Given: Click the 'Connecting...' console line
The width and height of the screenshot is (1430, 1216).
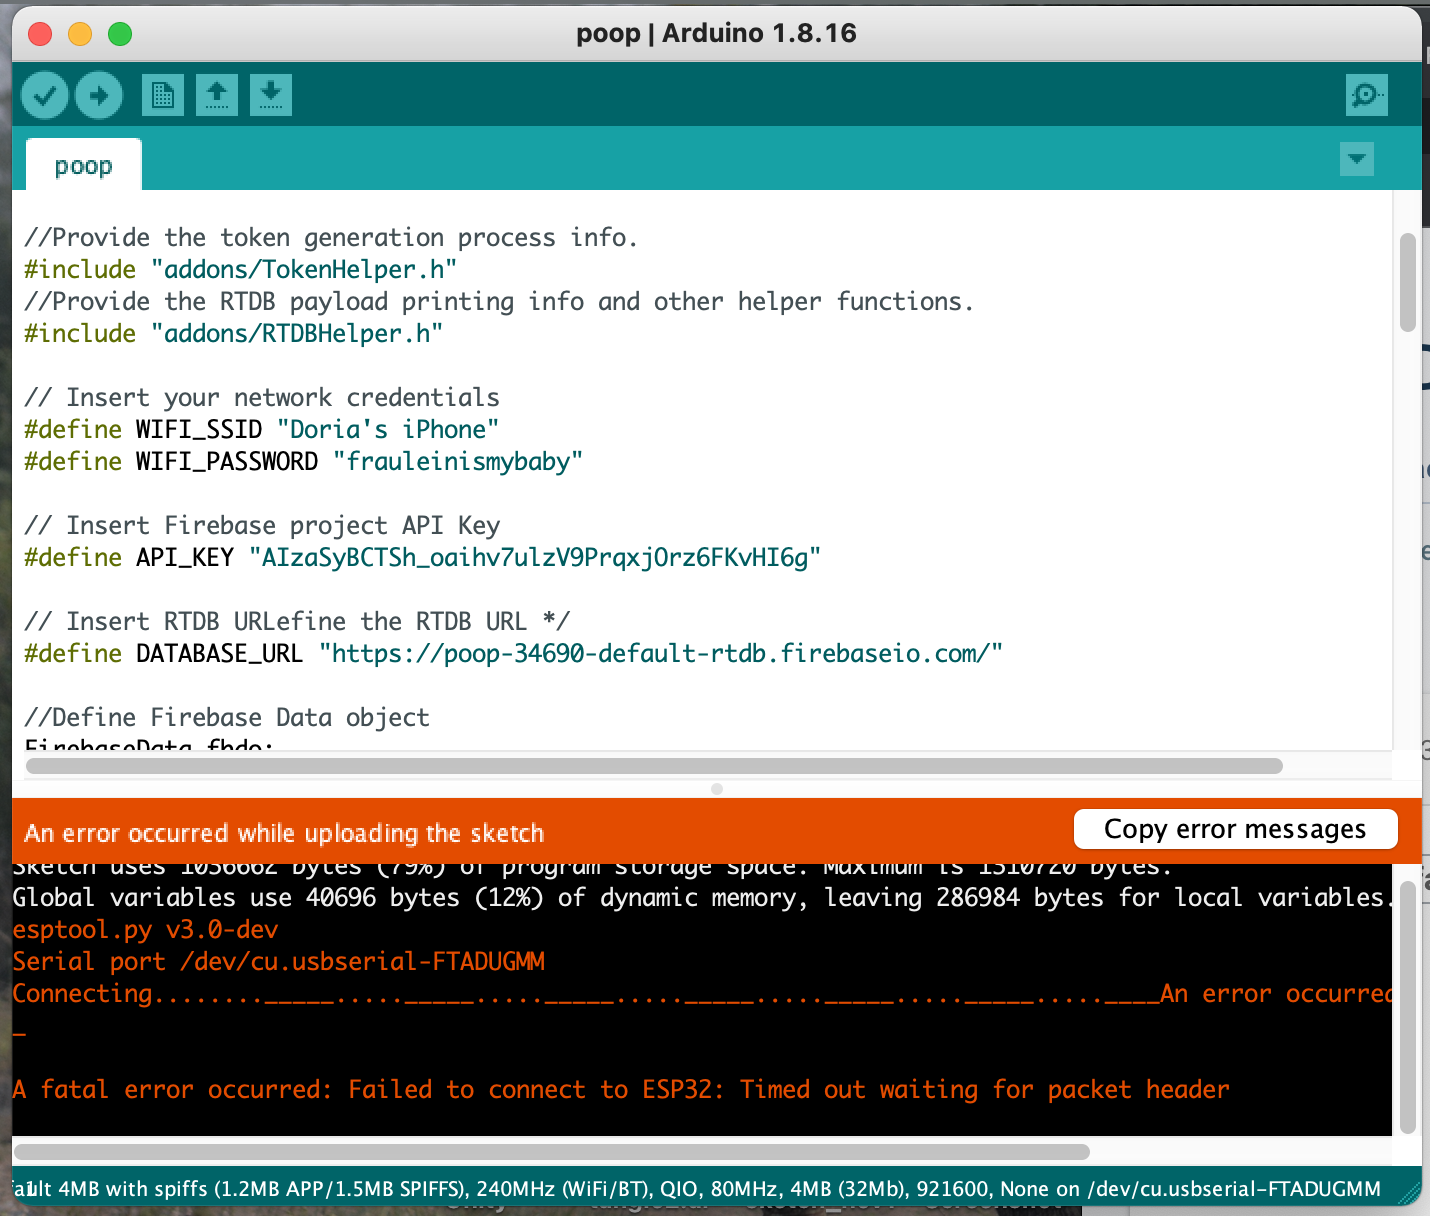Looking at the screenshot, I should click(700, 993).
